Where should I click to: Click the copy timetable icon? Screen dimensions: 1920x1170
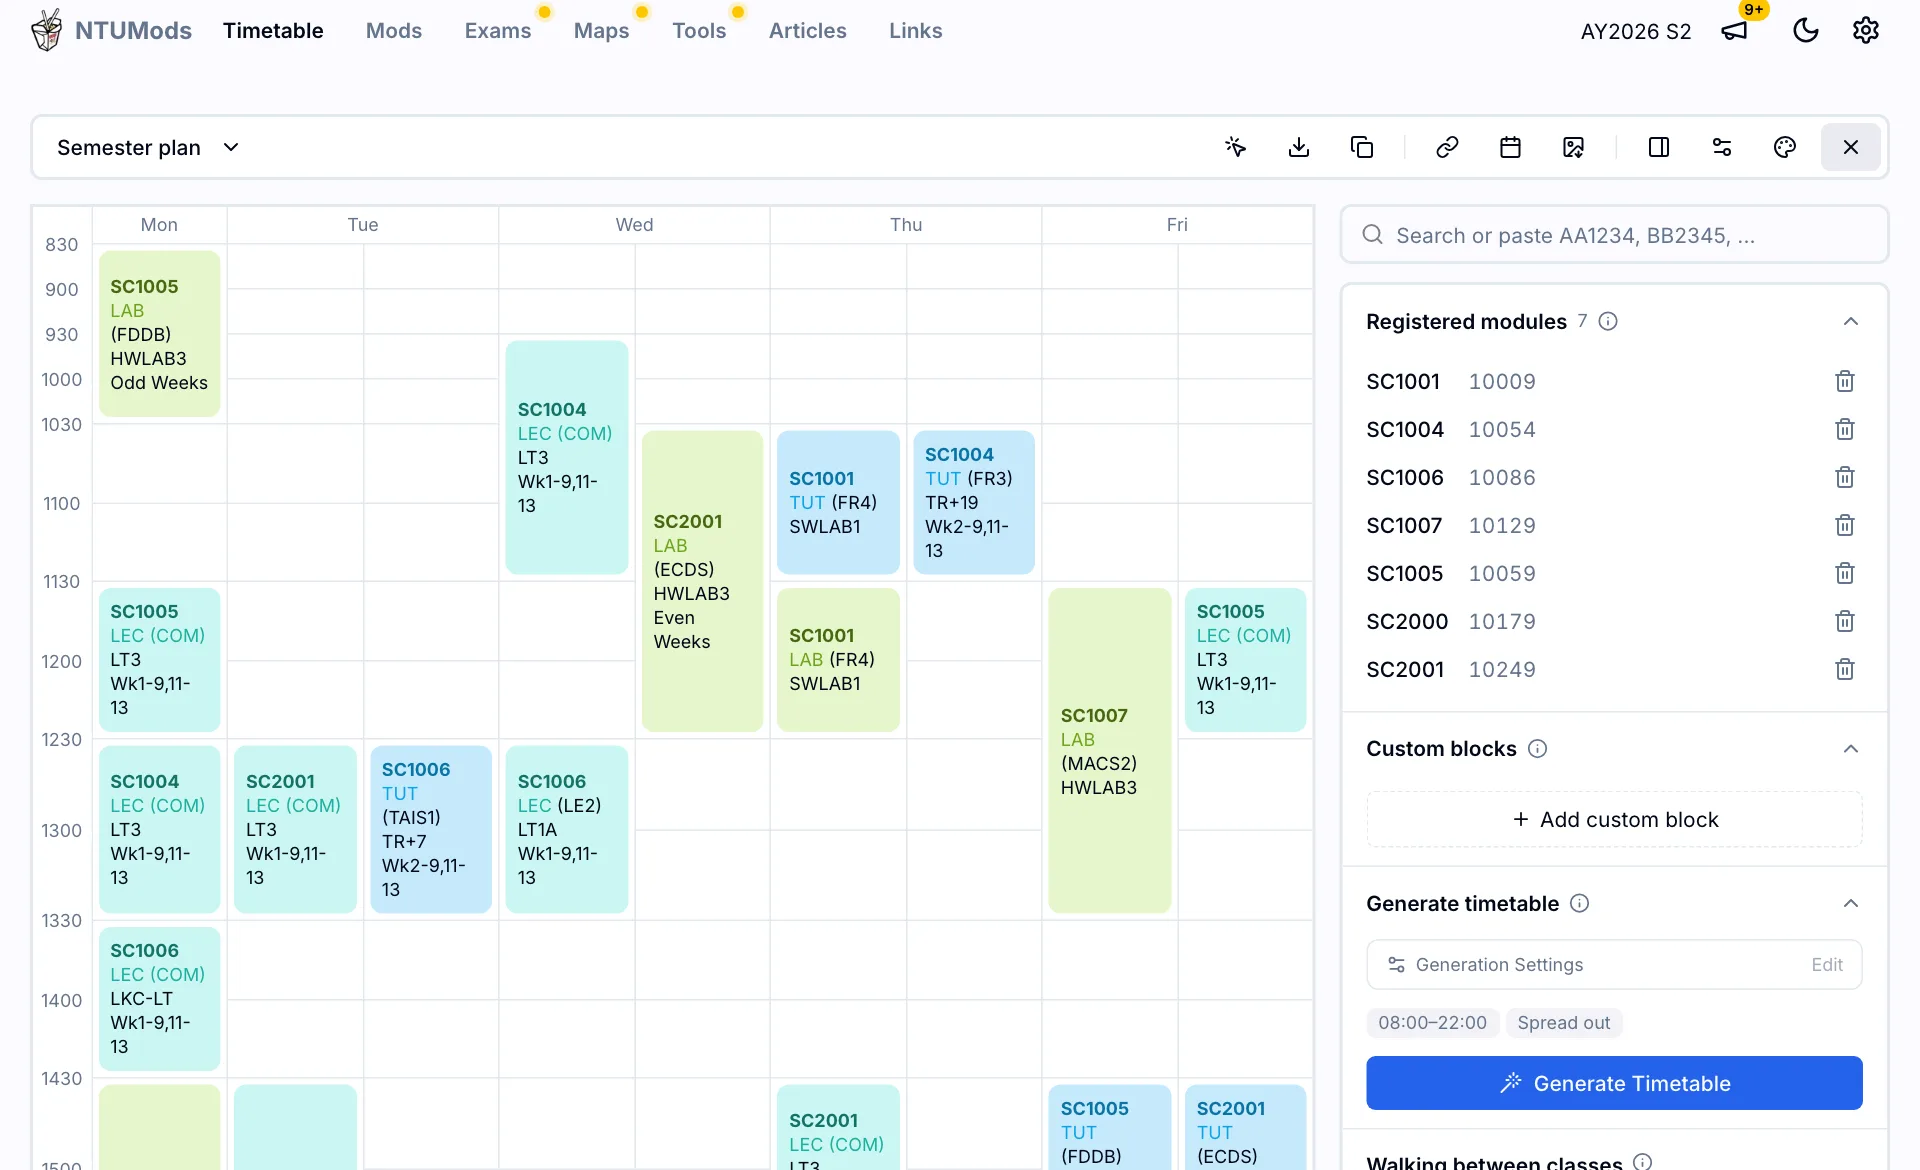pos(1362,148)
